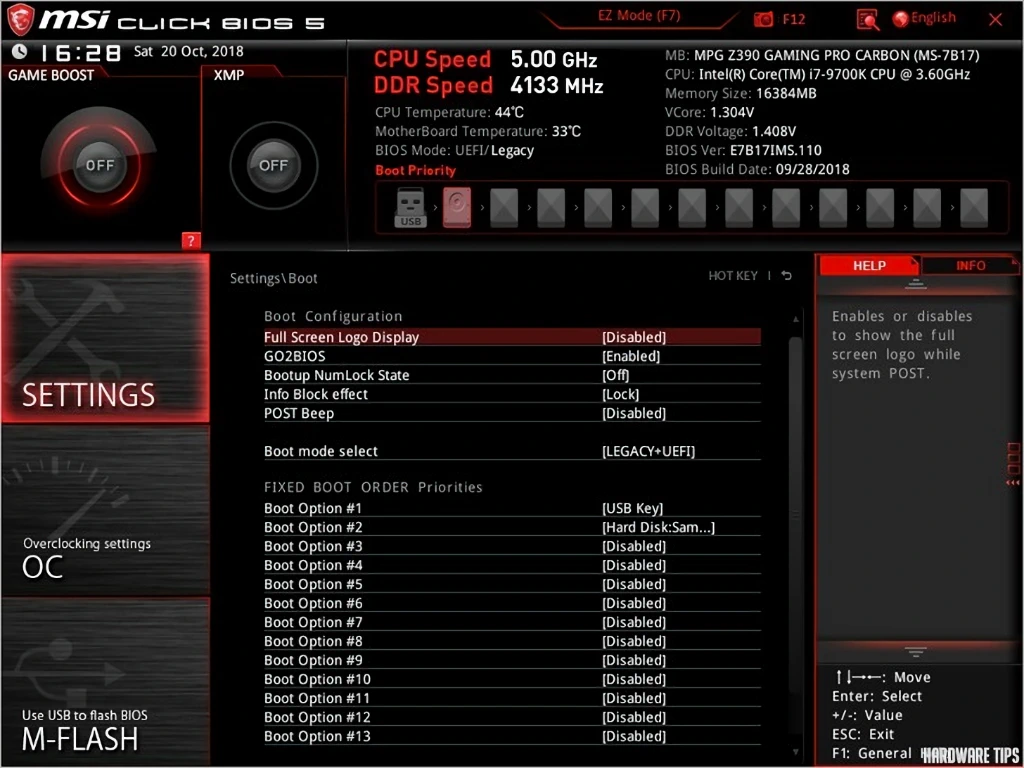The height and width of the screenshot is (768, 1024).
Task: Open the BIOS search magnifier icon
Action: click(x=867, y=20)
